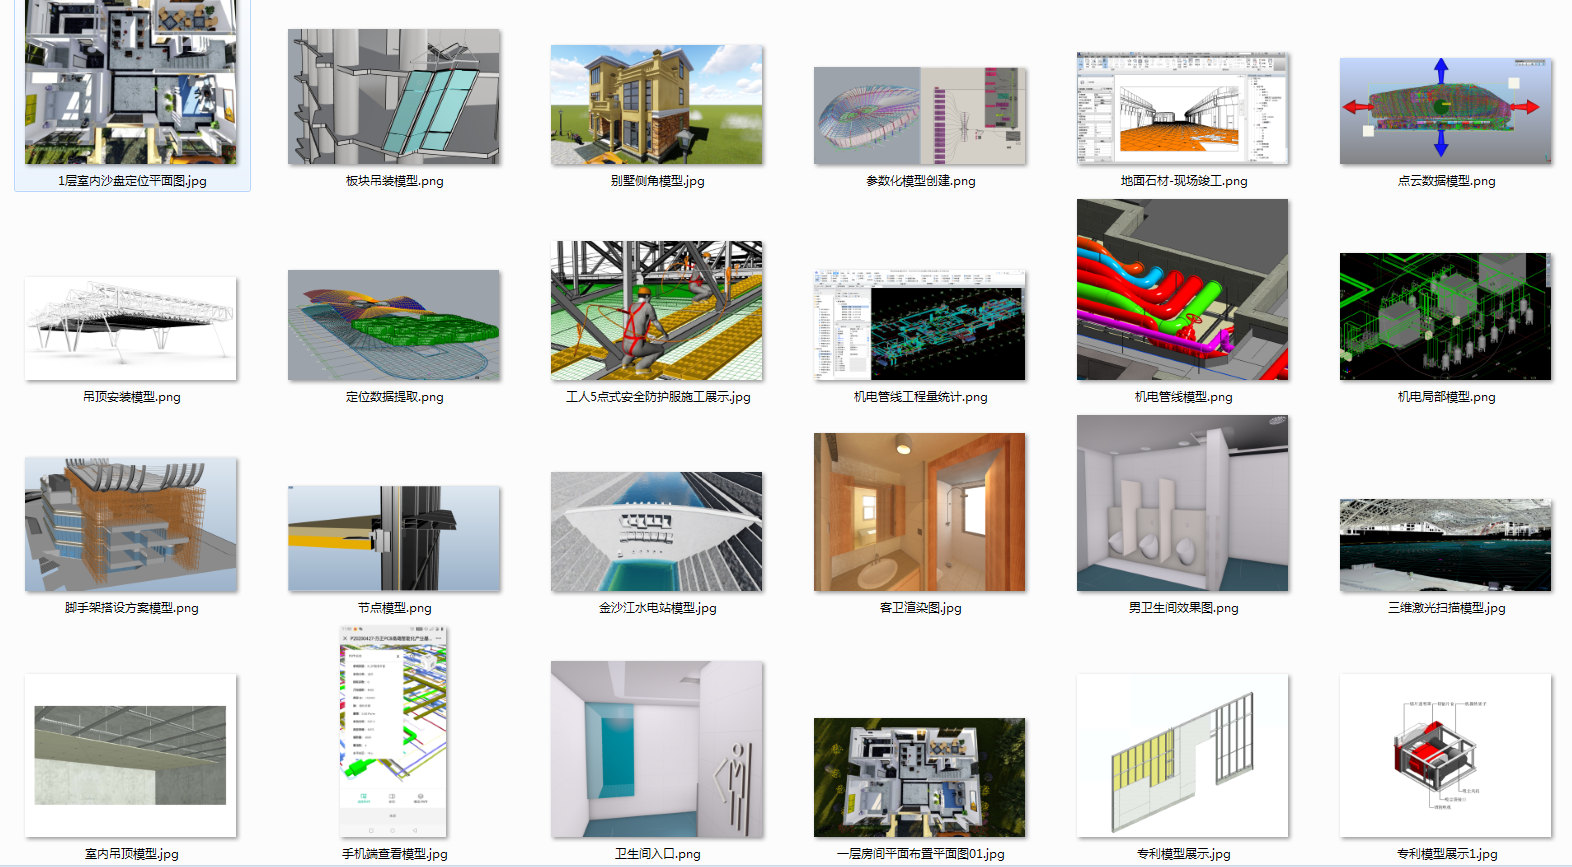Click the 金沙江水电站模型.jpg dam thumbnail
The image size is (1572, 867).
pyautogui.click(x=656, y=531)
